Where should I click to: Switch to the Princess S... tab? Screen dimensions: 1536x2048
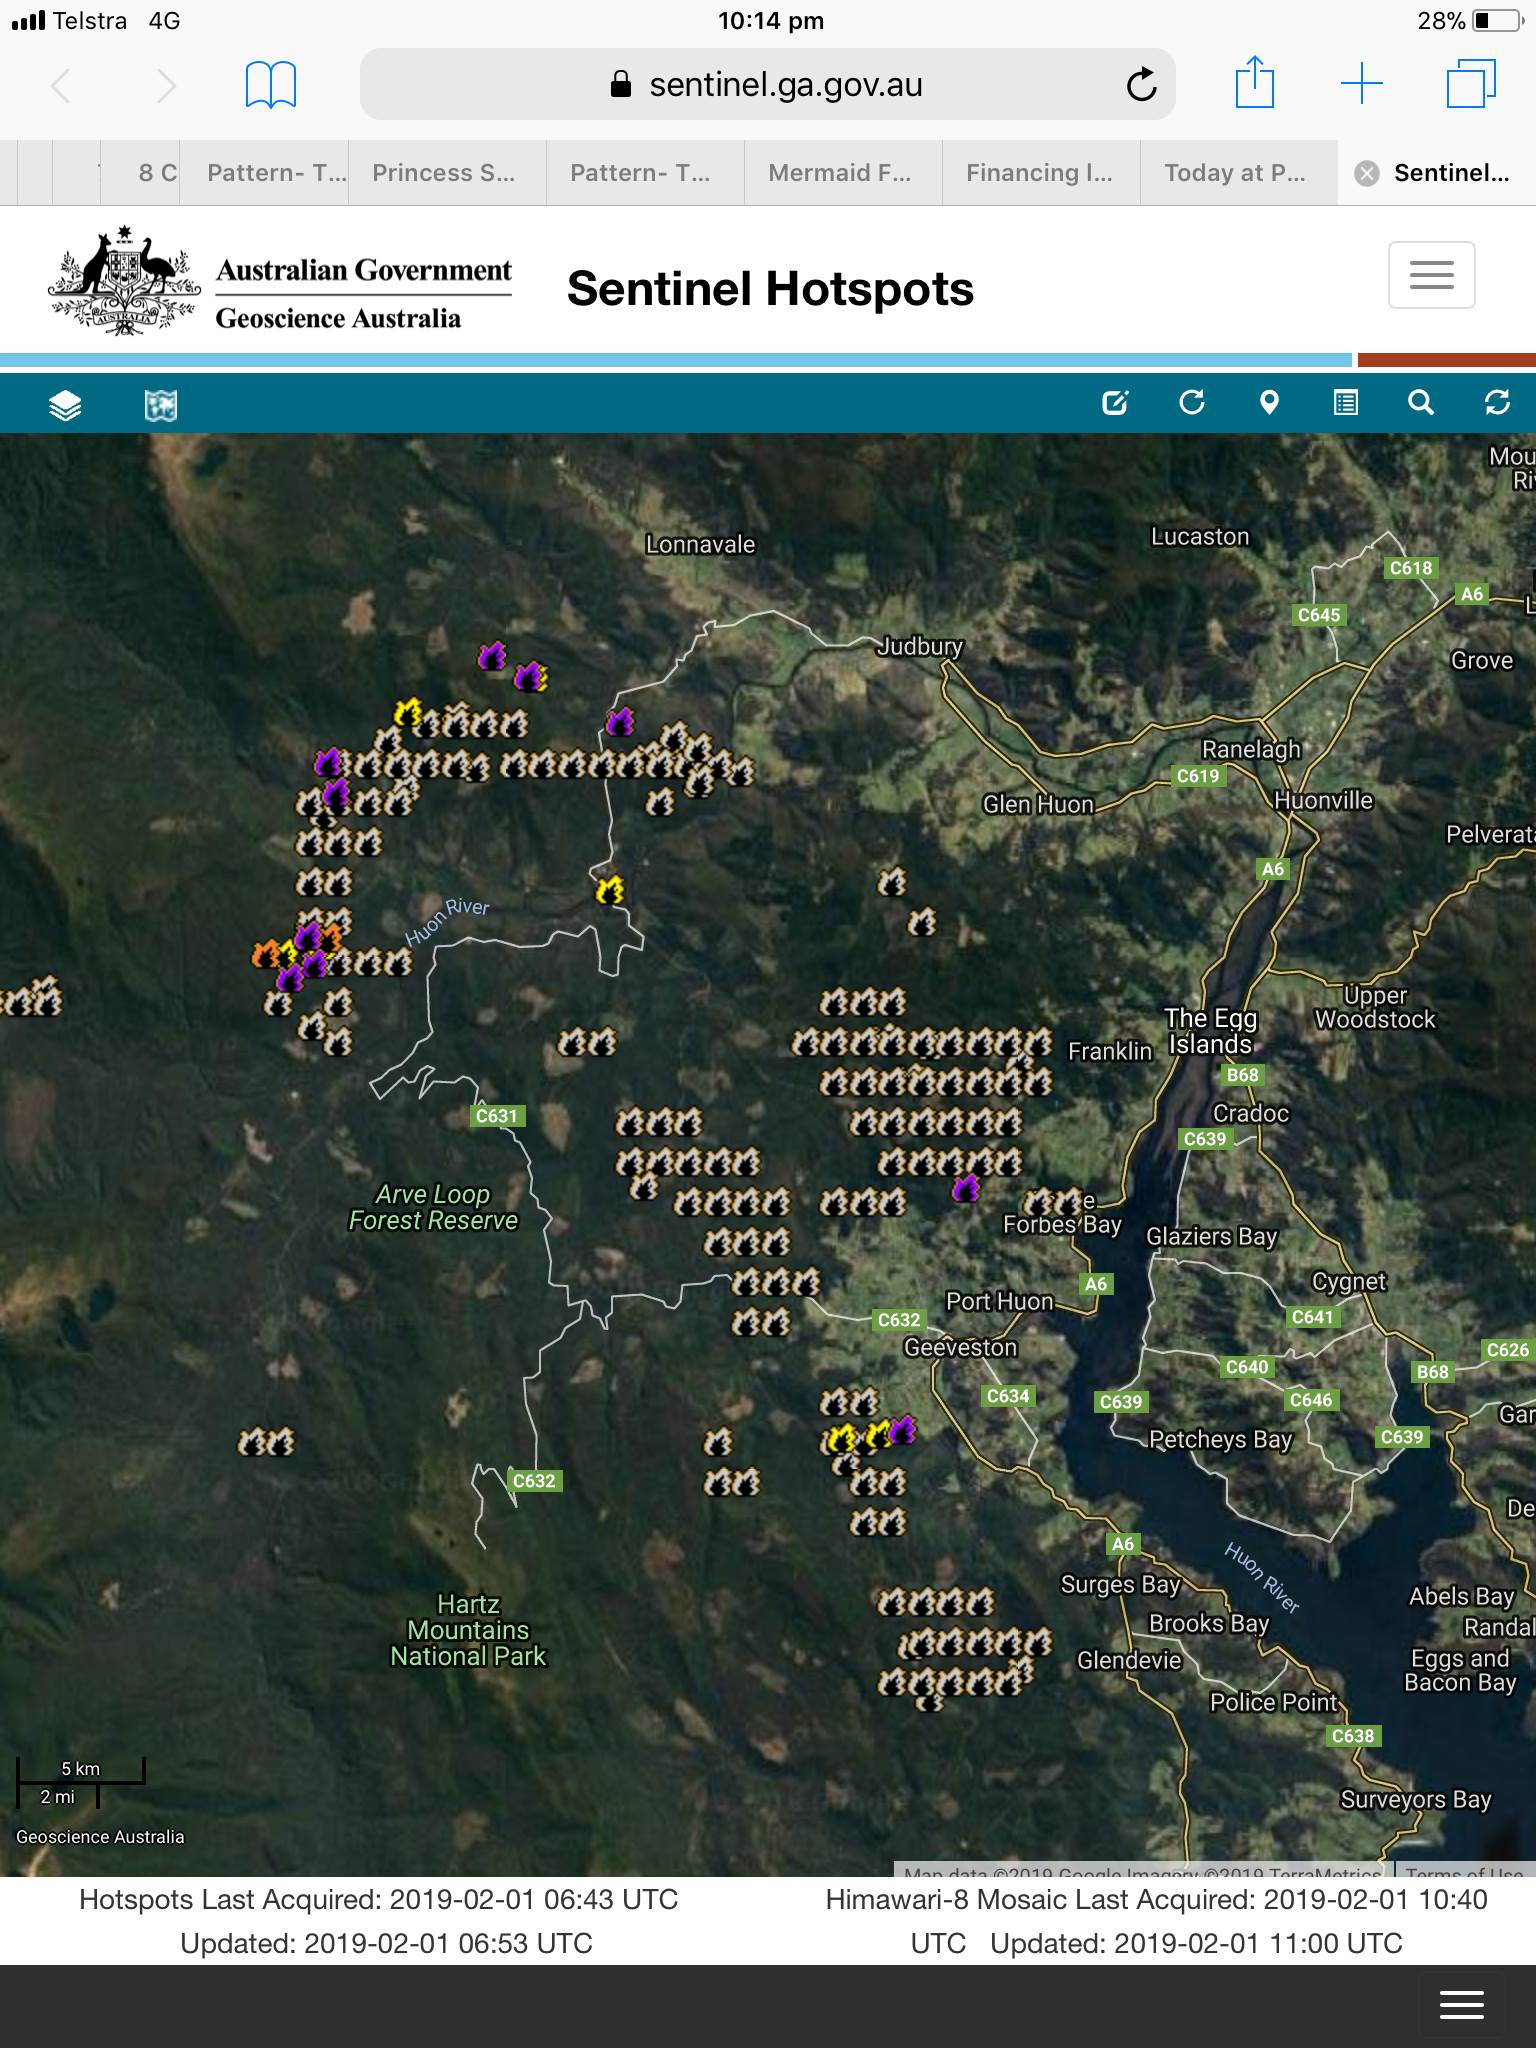444,173
